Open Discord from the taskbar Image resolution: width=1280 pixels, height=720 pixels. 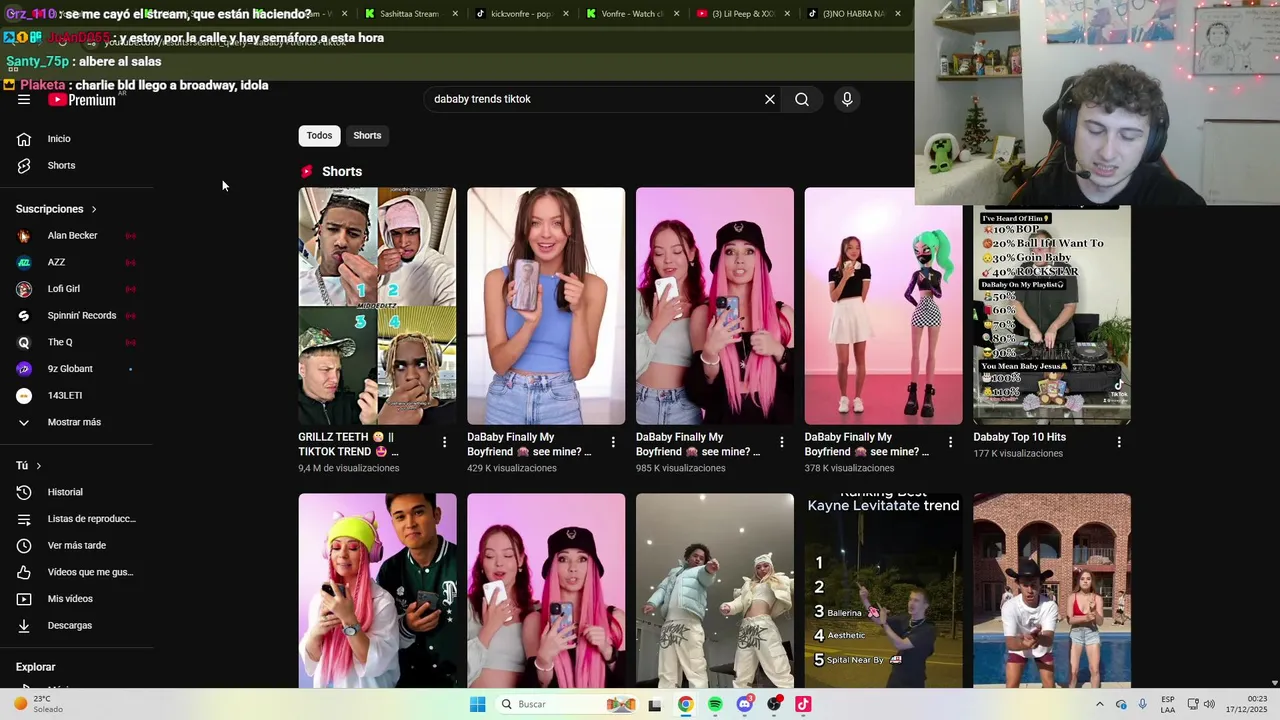tap(744, 704)
